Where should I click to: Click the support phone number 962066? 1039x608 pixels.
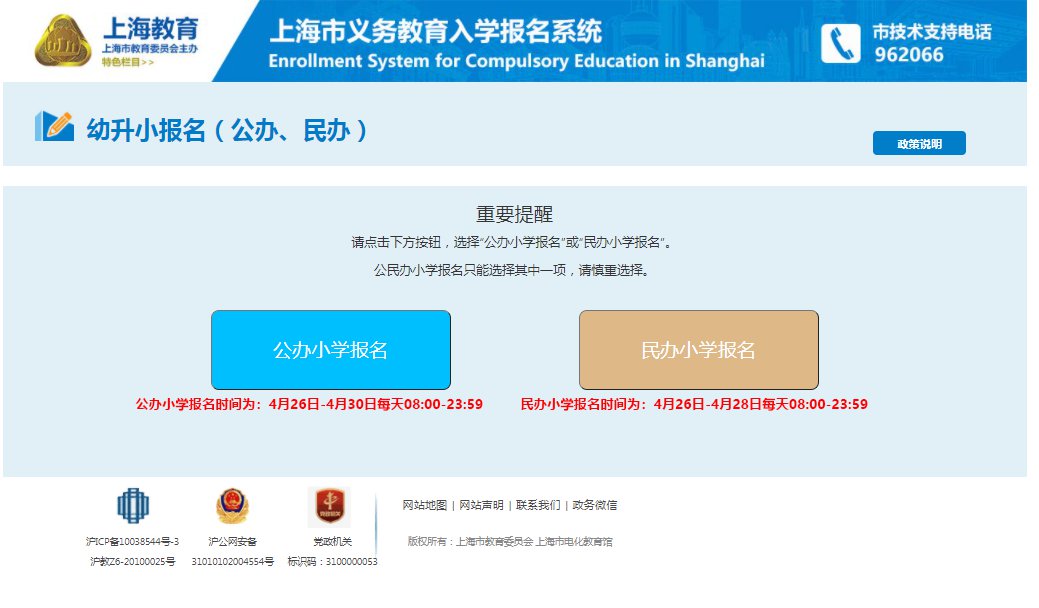click(x=912, y=55)
